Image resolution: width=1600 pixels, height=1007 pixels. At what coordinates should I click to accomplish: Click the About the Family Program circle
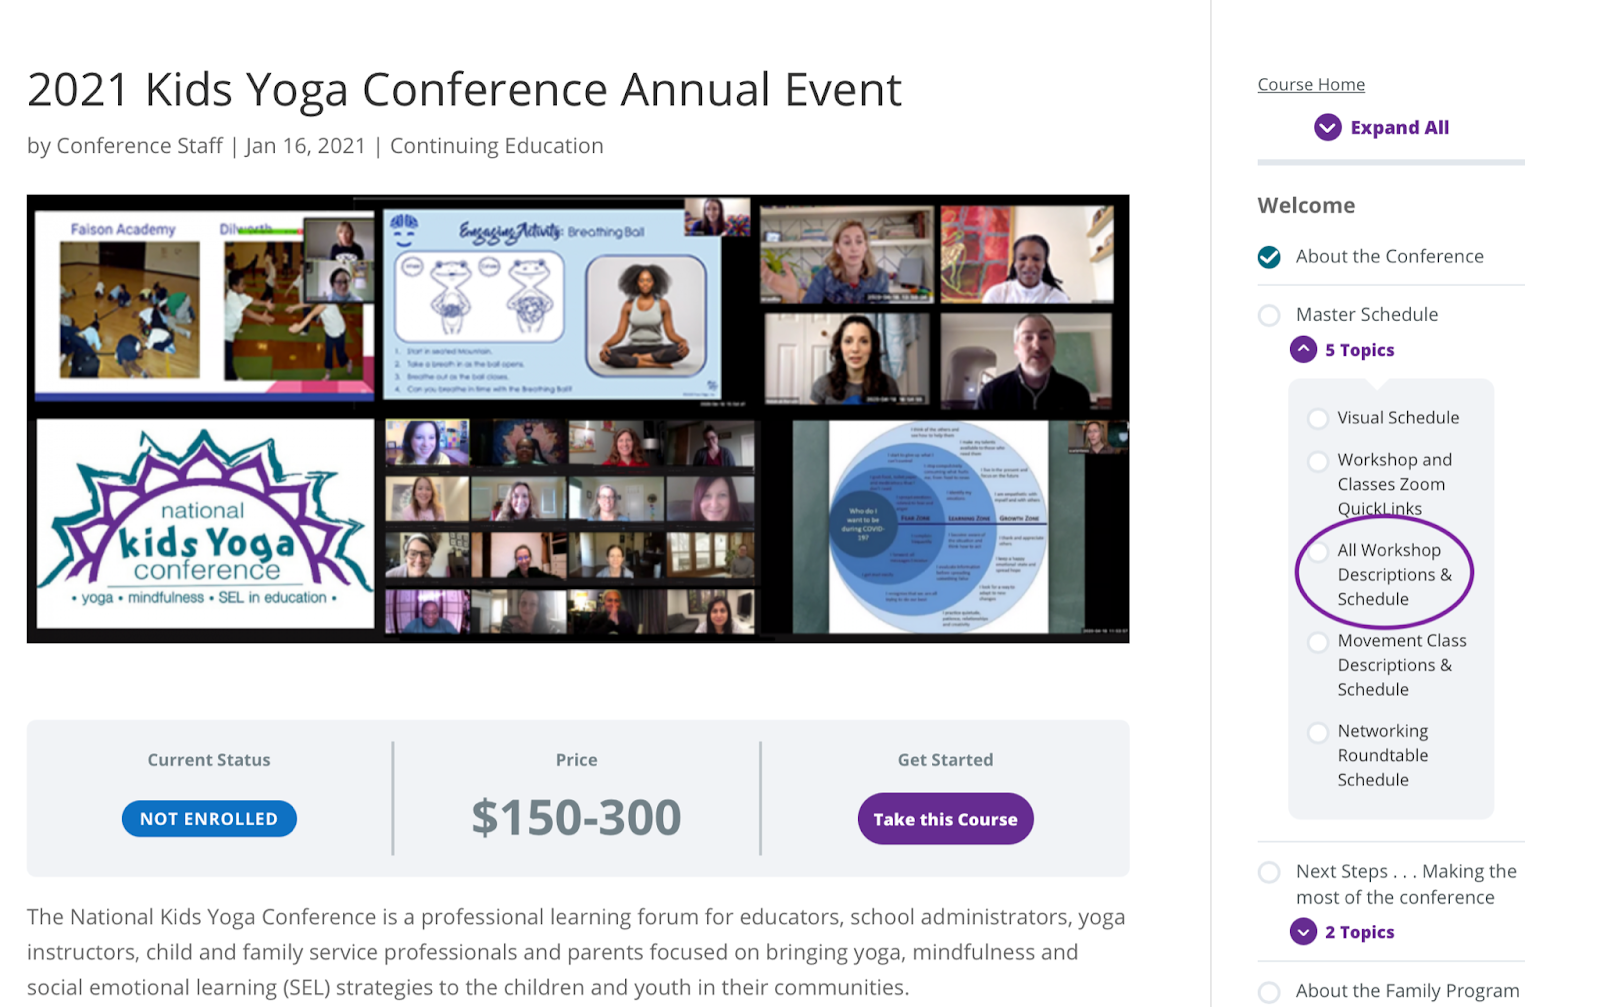1269,991
